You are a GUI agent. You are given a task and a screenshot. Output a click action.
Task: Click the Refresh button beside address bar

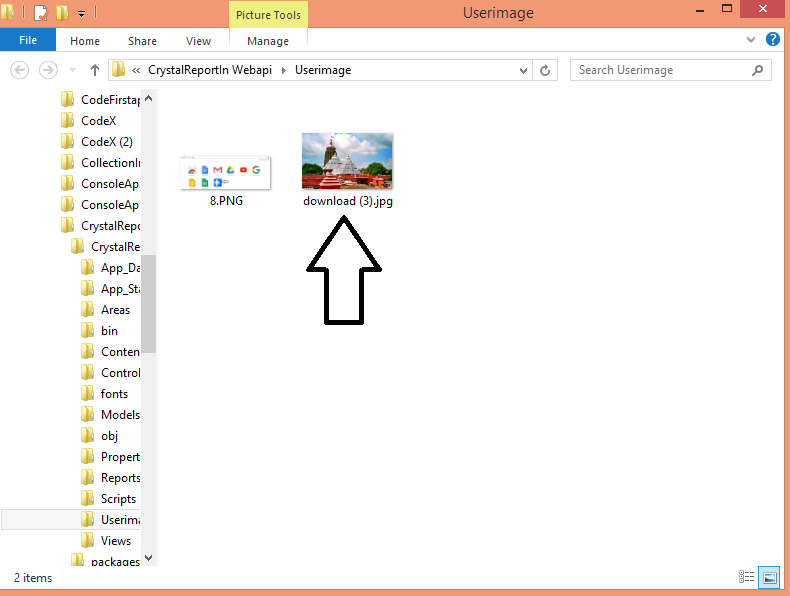(545, 70)
